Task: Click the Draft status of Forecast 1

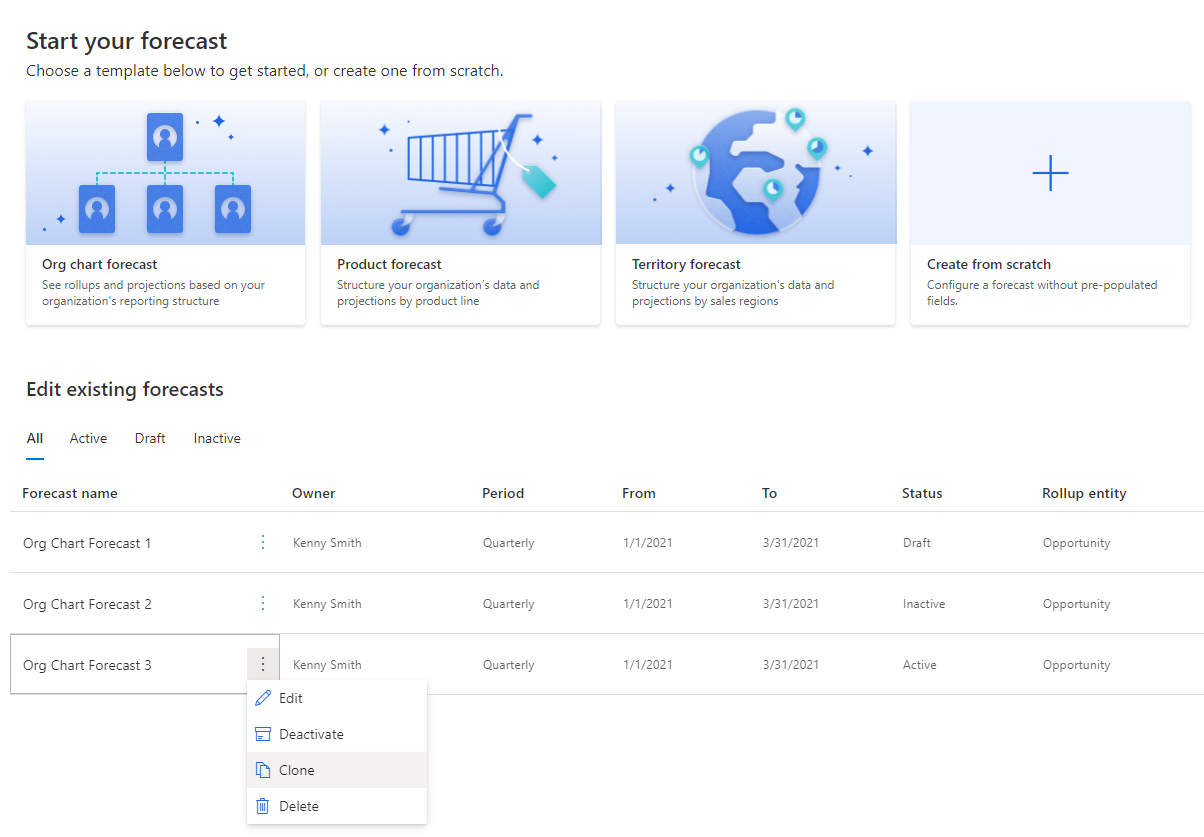Action: [x=916, y=543]
